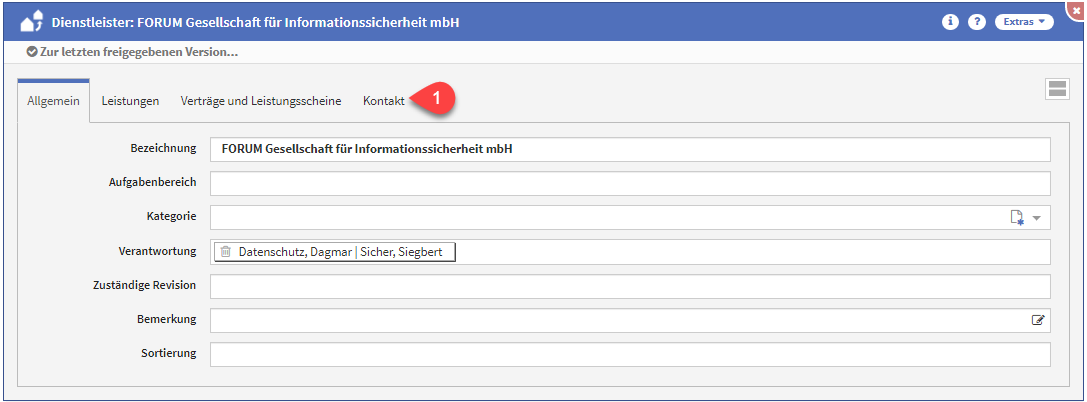Focus the Sortierung input field
The width and height of the screenshot is (1087, 402).
click(x=630, y=354)
